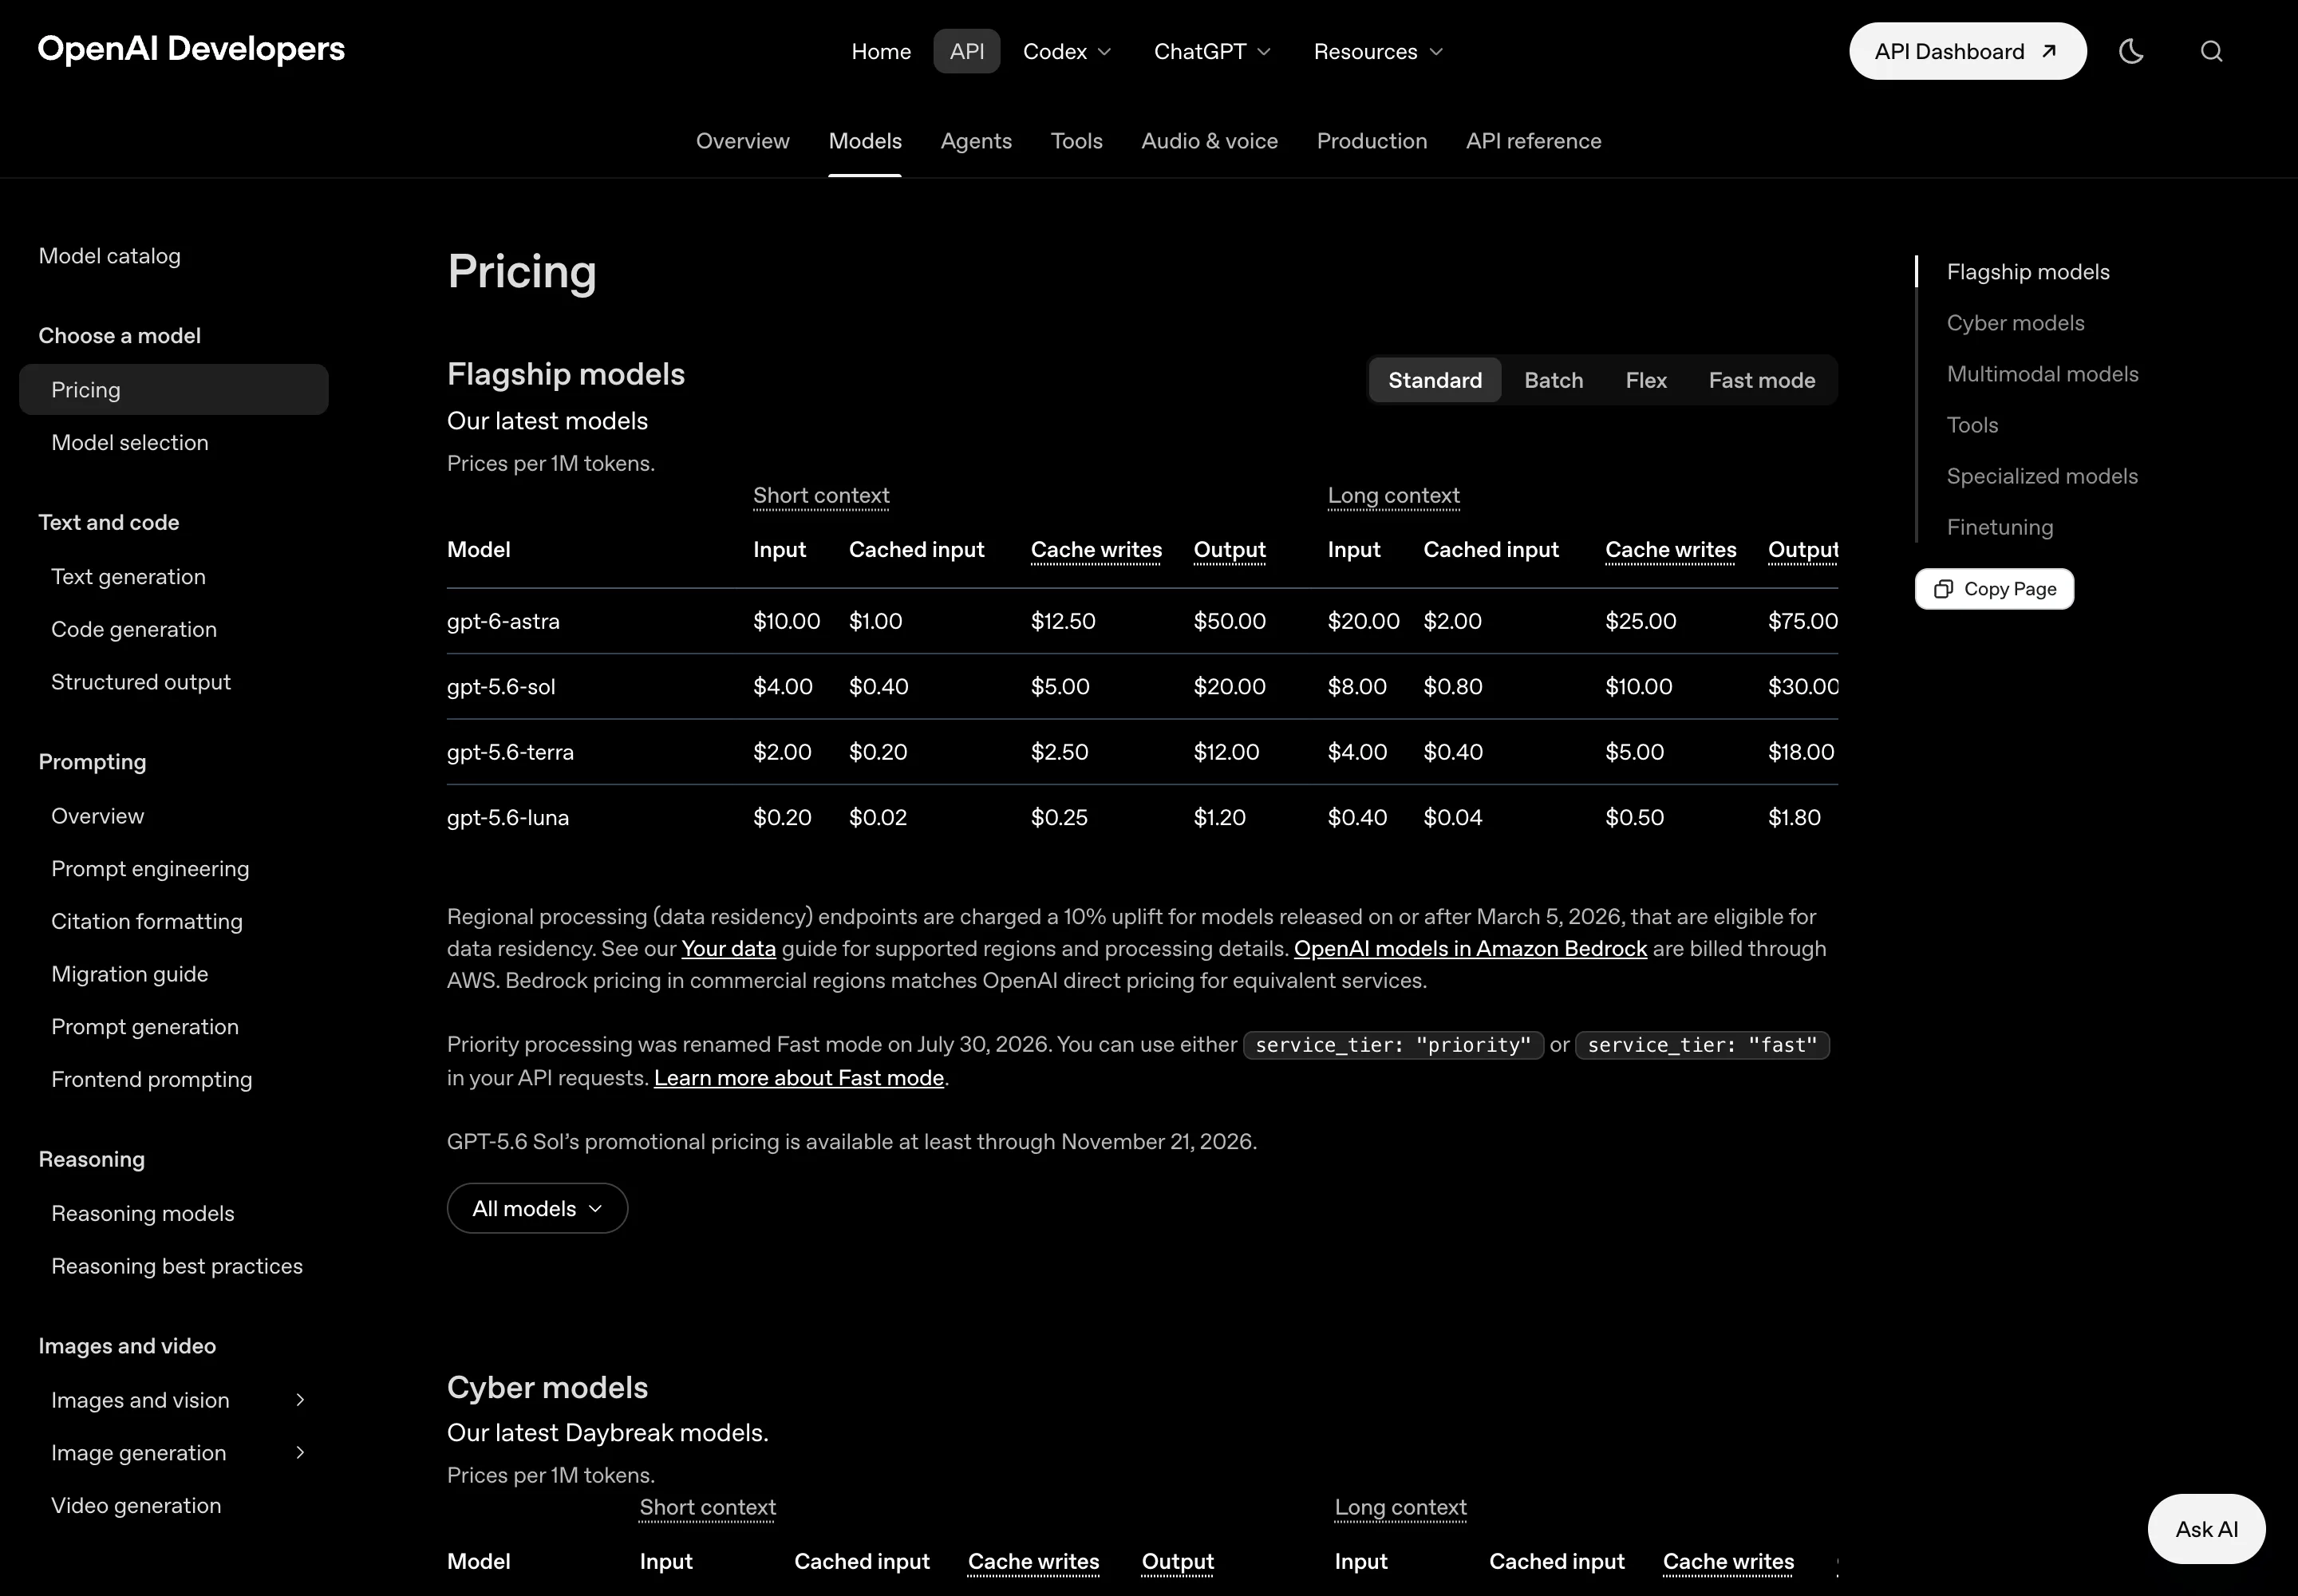2298x1596 pixels.
Task: Select Flex pricing tier
Action: (x=1645, y=380)
